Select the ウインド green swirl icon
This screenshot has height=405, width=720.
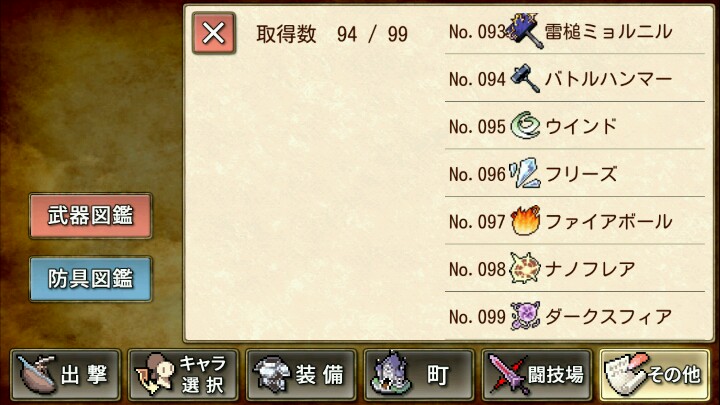tap(525, 126)
